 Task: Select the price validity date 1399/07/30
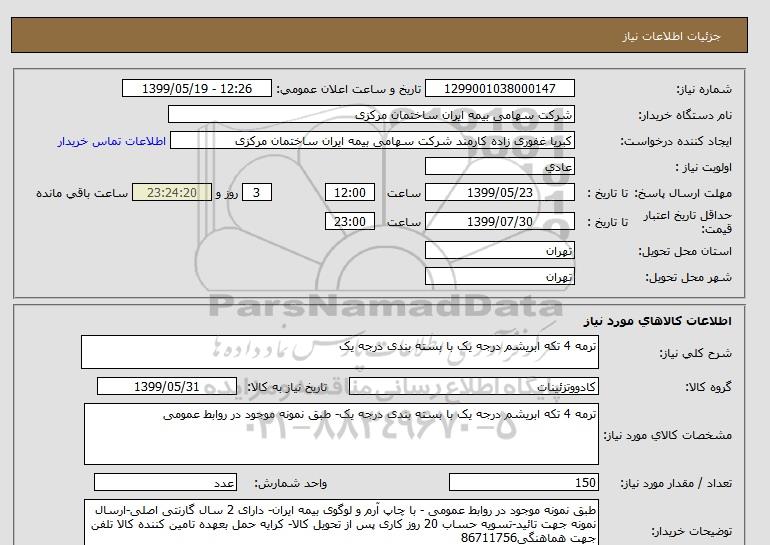[x=499, y=221]
